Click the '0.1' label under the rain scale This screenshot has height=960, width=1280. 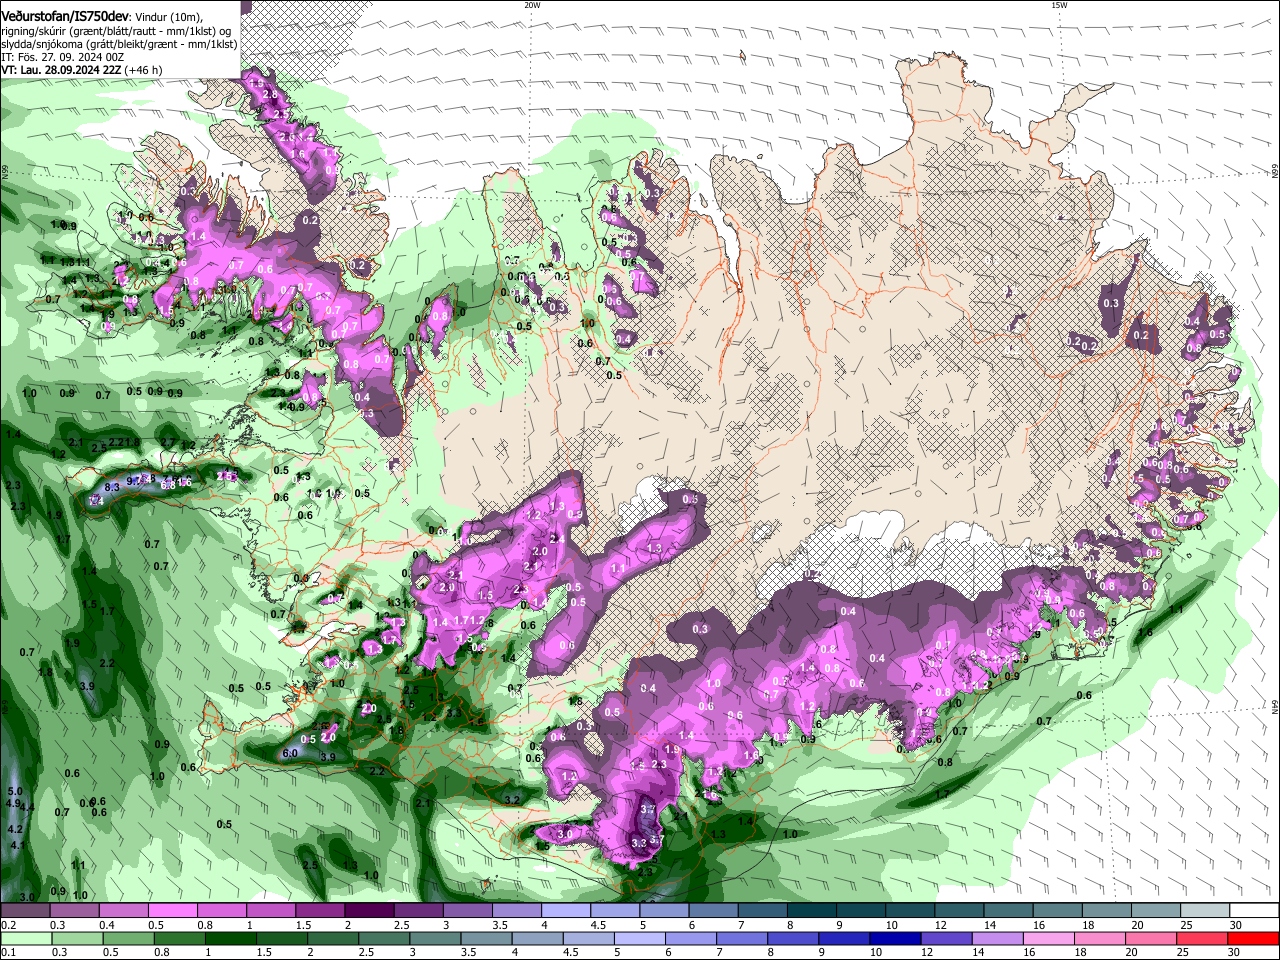pos(8,952)
